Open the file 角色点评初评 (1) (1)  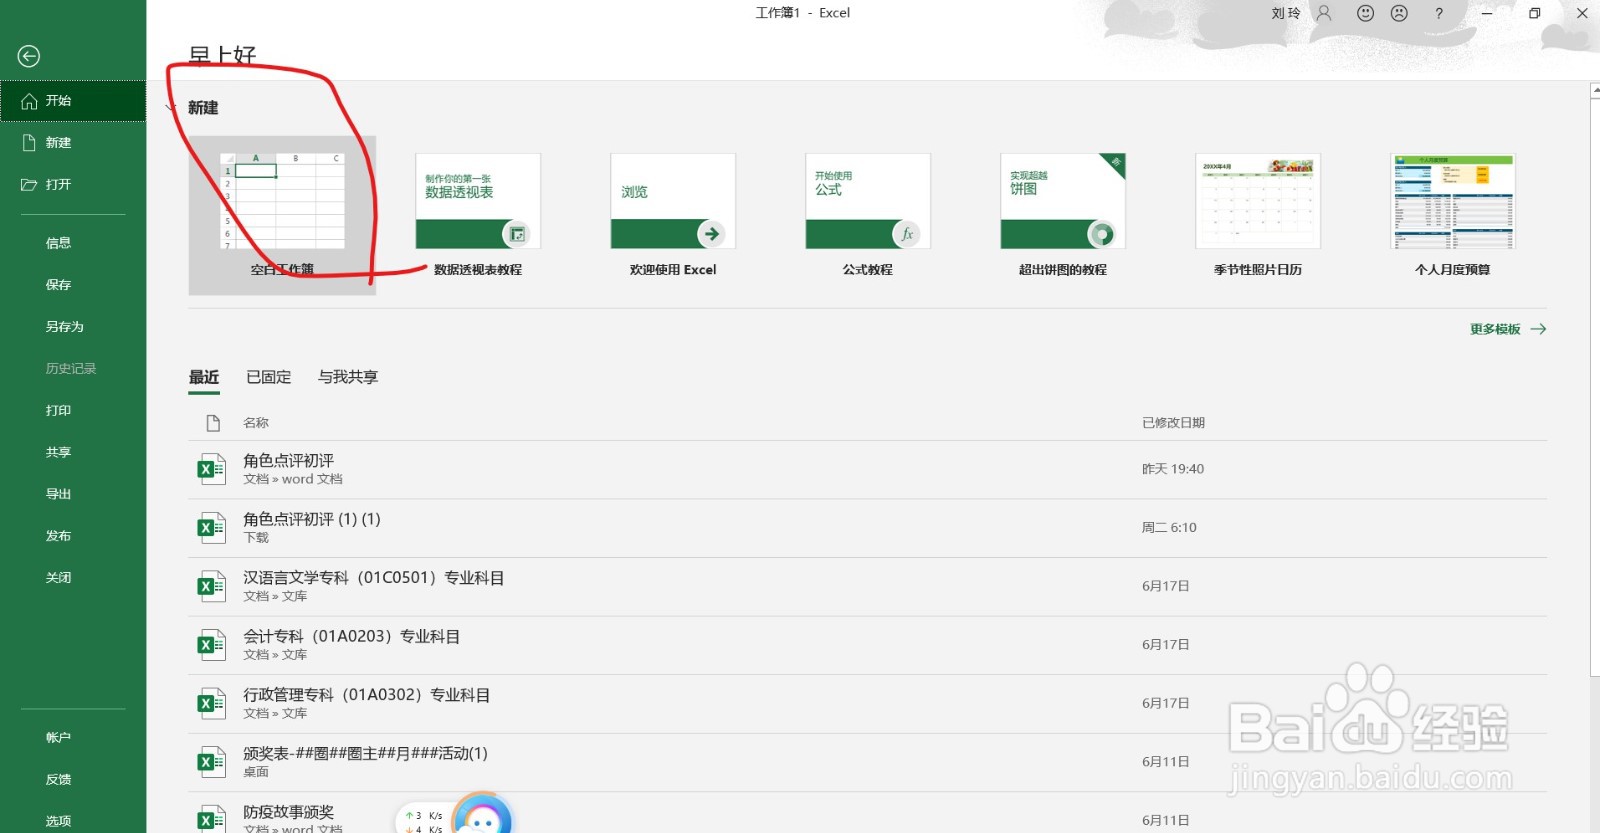868,528
